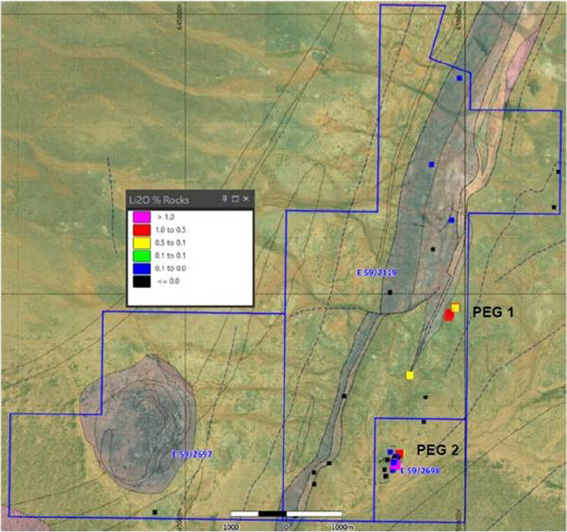Click the red sample marker beside PEG 1
This screenshot has width=567, height=532.
pyautogui.click(x=449, y=315)
